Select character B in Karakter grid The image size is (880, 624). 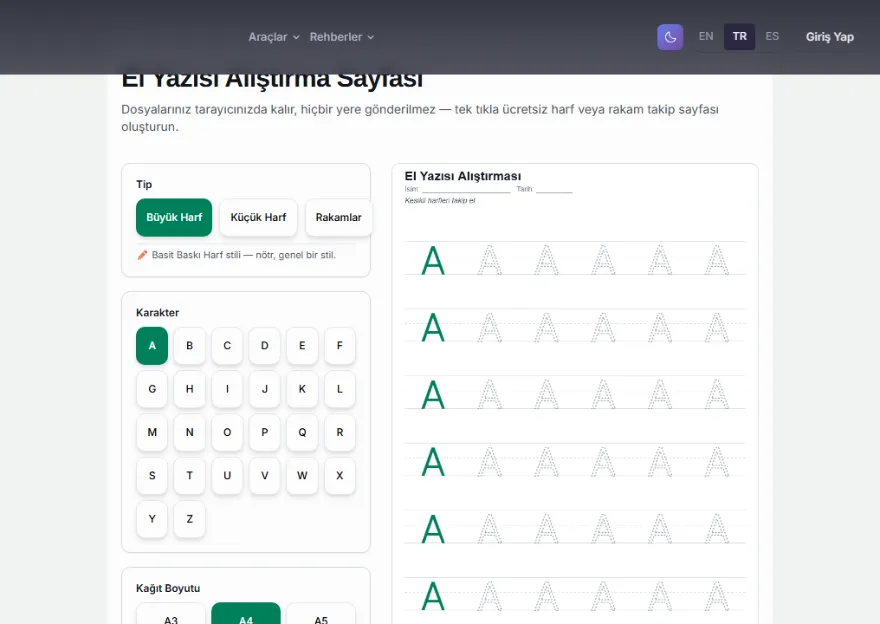[x=190, y=346]
